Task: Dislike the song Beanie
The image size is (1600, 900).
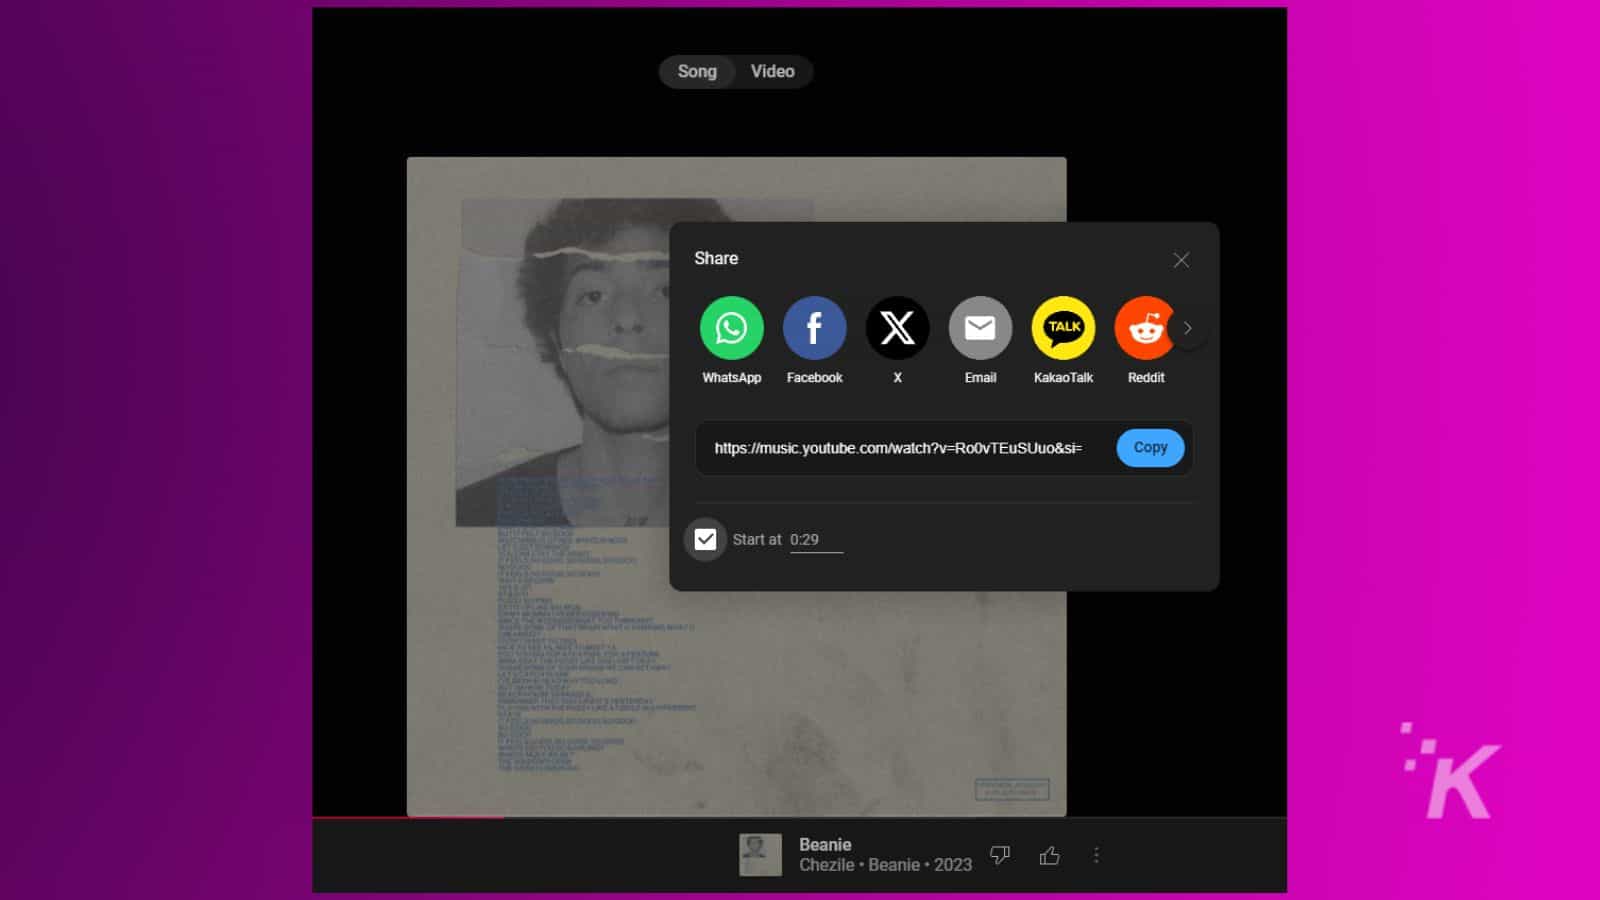Action: coord(1000,855)
